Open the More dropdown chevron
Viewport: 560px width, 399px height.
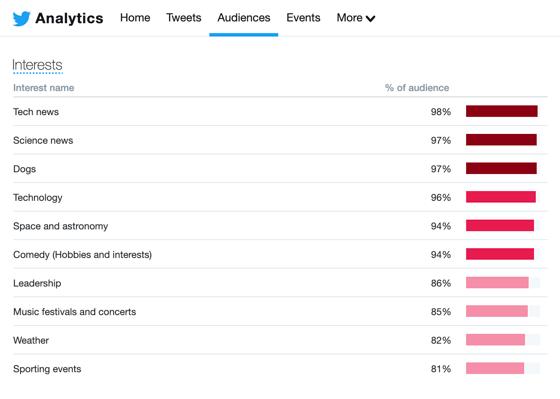[370, 19]
